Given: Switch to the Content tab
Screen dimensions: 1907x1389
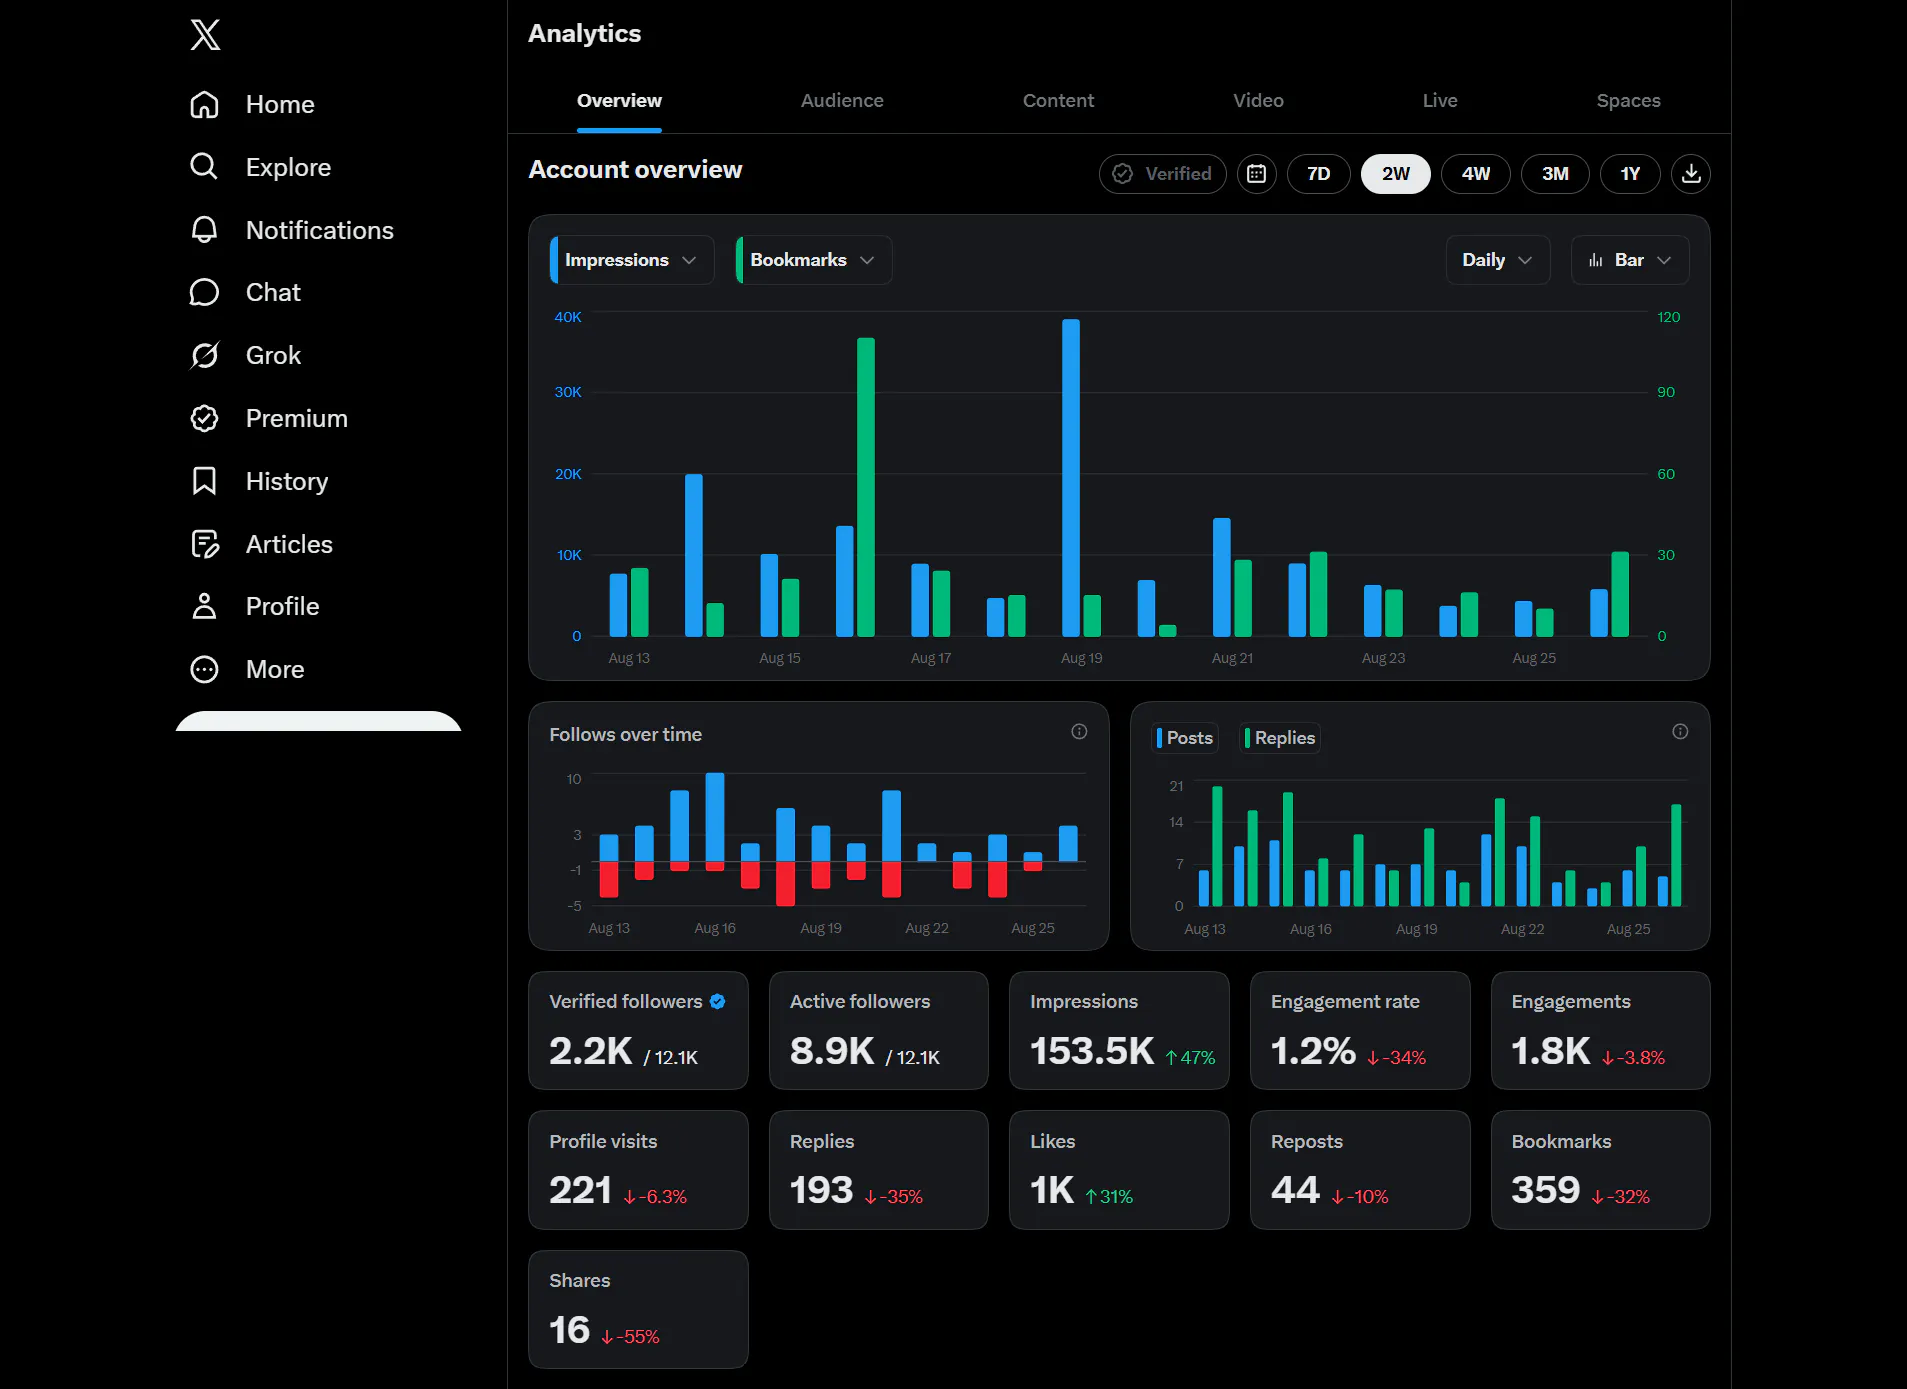Looking at the screenshot, I should [x=1058, y=100].
